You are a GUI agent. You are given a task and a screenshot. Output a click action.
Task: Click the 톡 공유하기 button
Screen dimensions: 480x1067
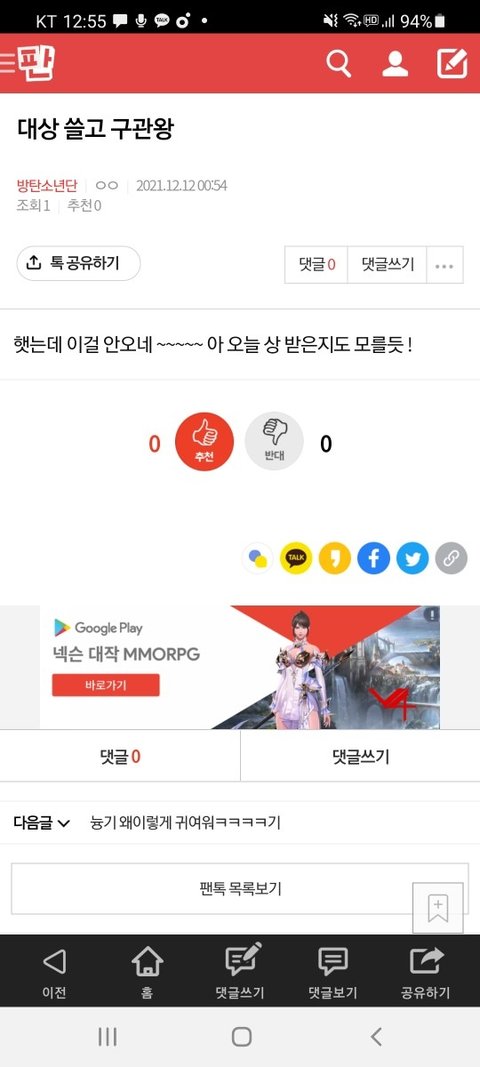pyautogui.click(x=78, y=263)
